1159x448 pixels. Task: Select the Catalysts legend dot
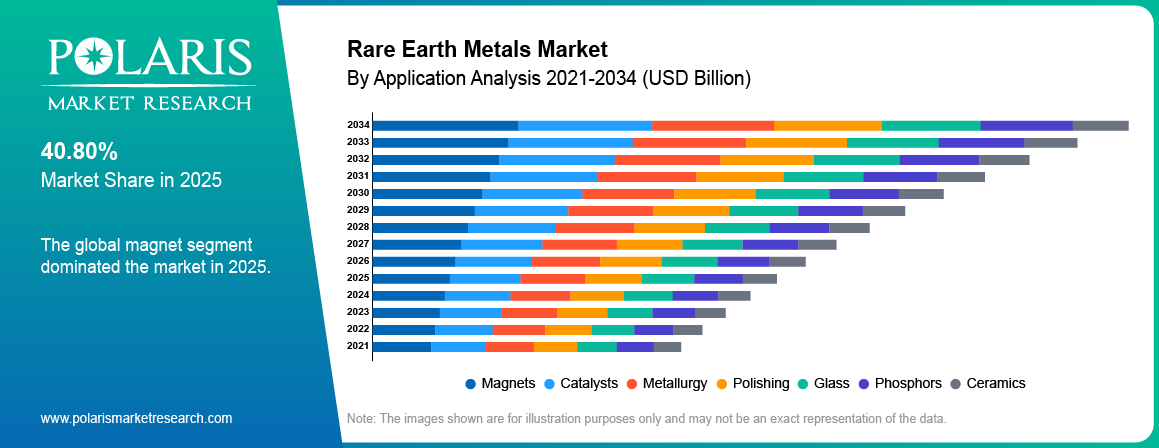pos(549,384)
